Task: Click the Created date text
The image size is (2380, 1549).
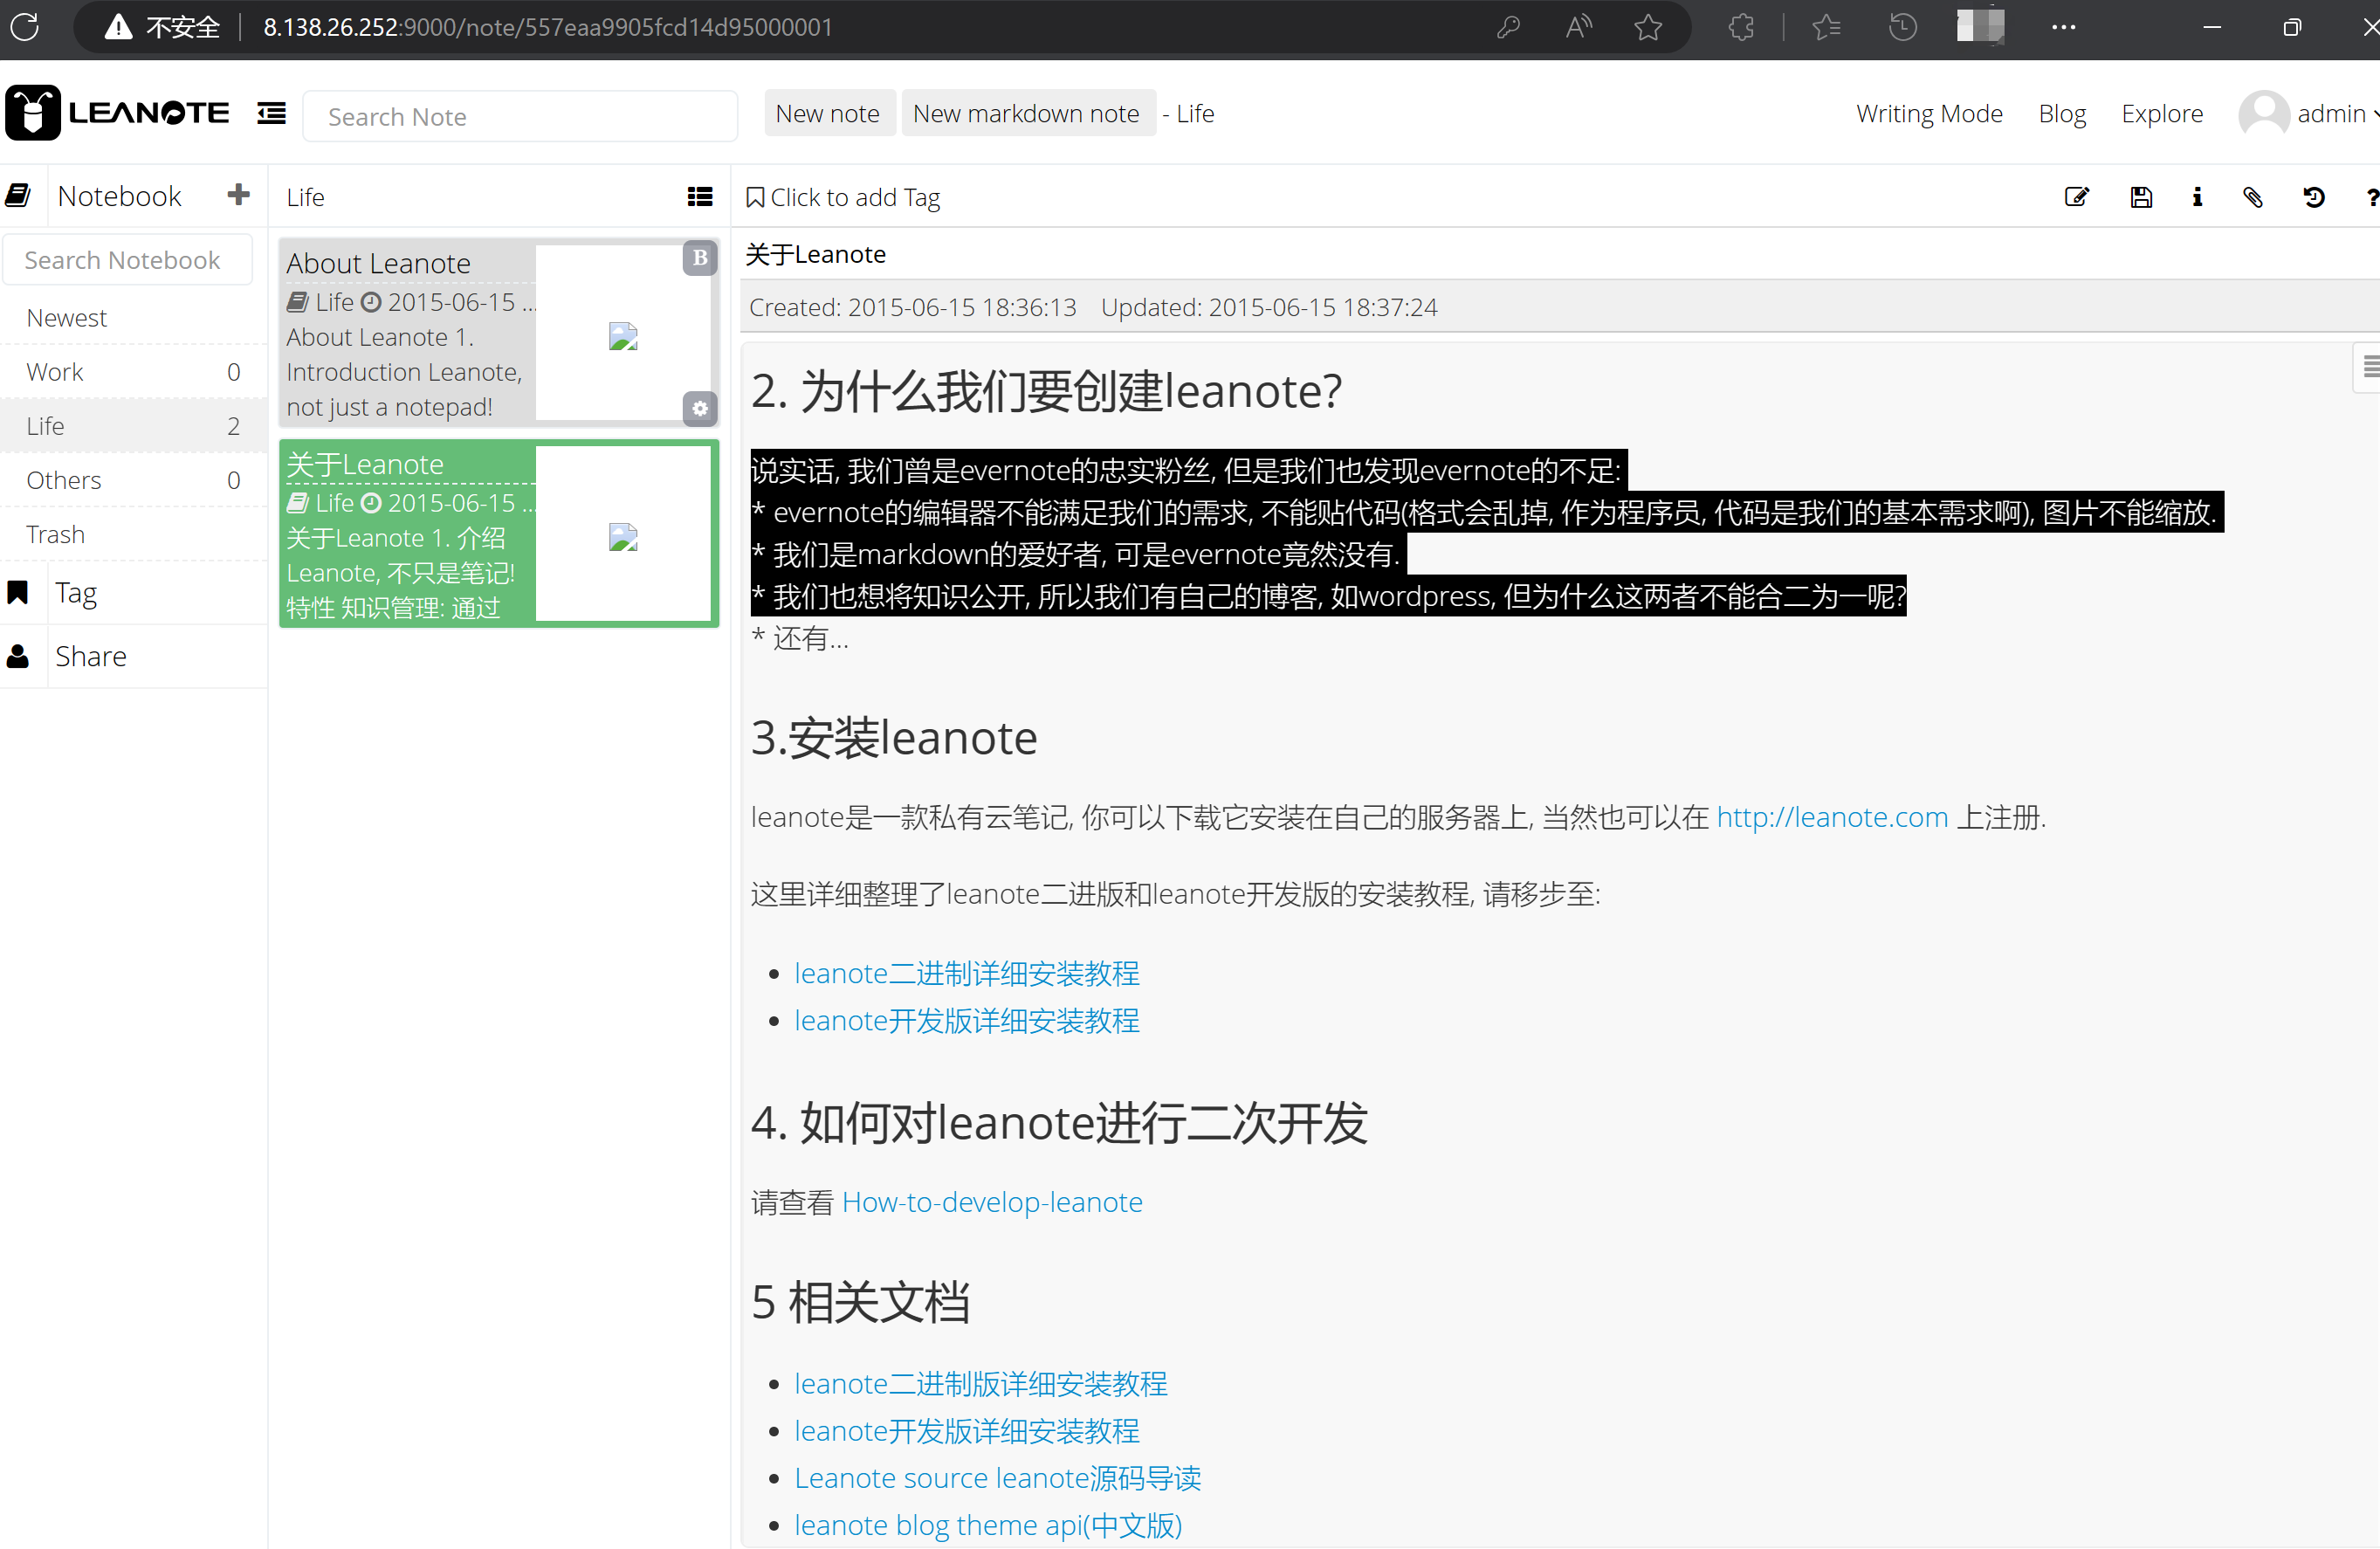Action: [x=913, y=307]
